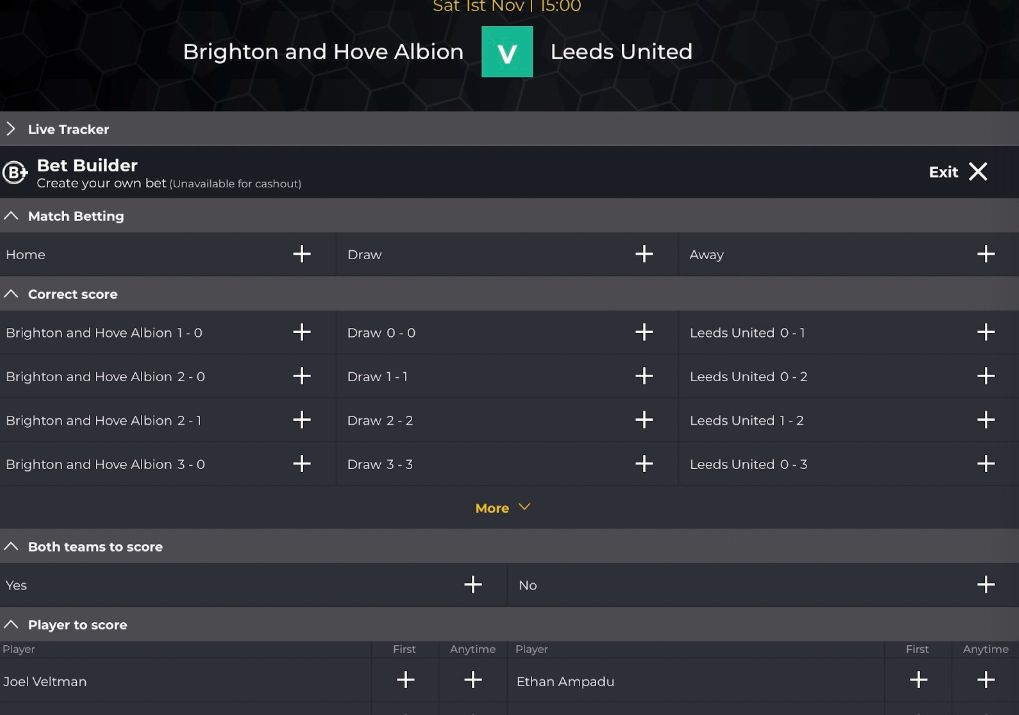The height and width of the screenshot is (715, 1019).
Task: Collapse the Both teams to score section
Action: tap(11, 547)
